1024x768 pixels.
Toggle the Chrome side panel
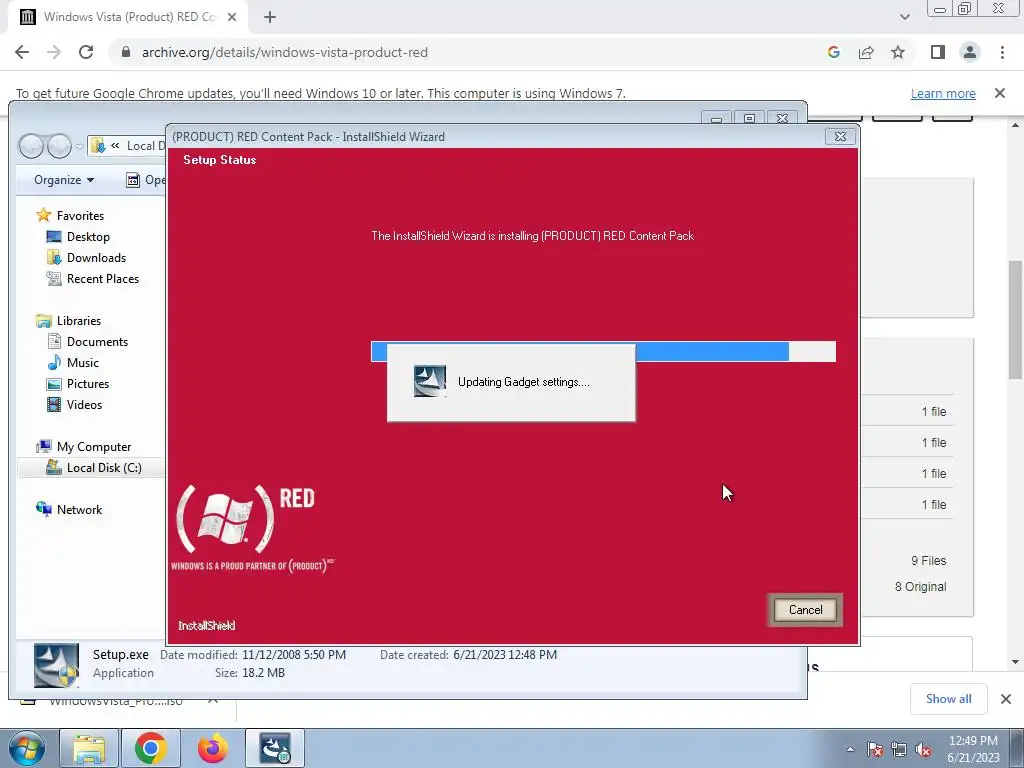(938, 52)
